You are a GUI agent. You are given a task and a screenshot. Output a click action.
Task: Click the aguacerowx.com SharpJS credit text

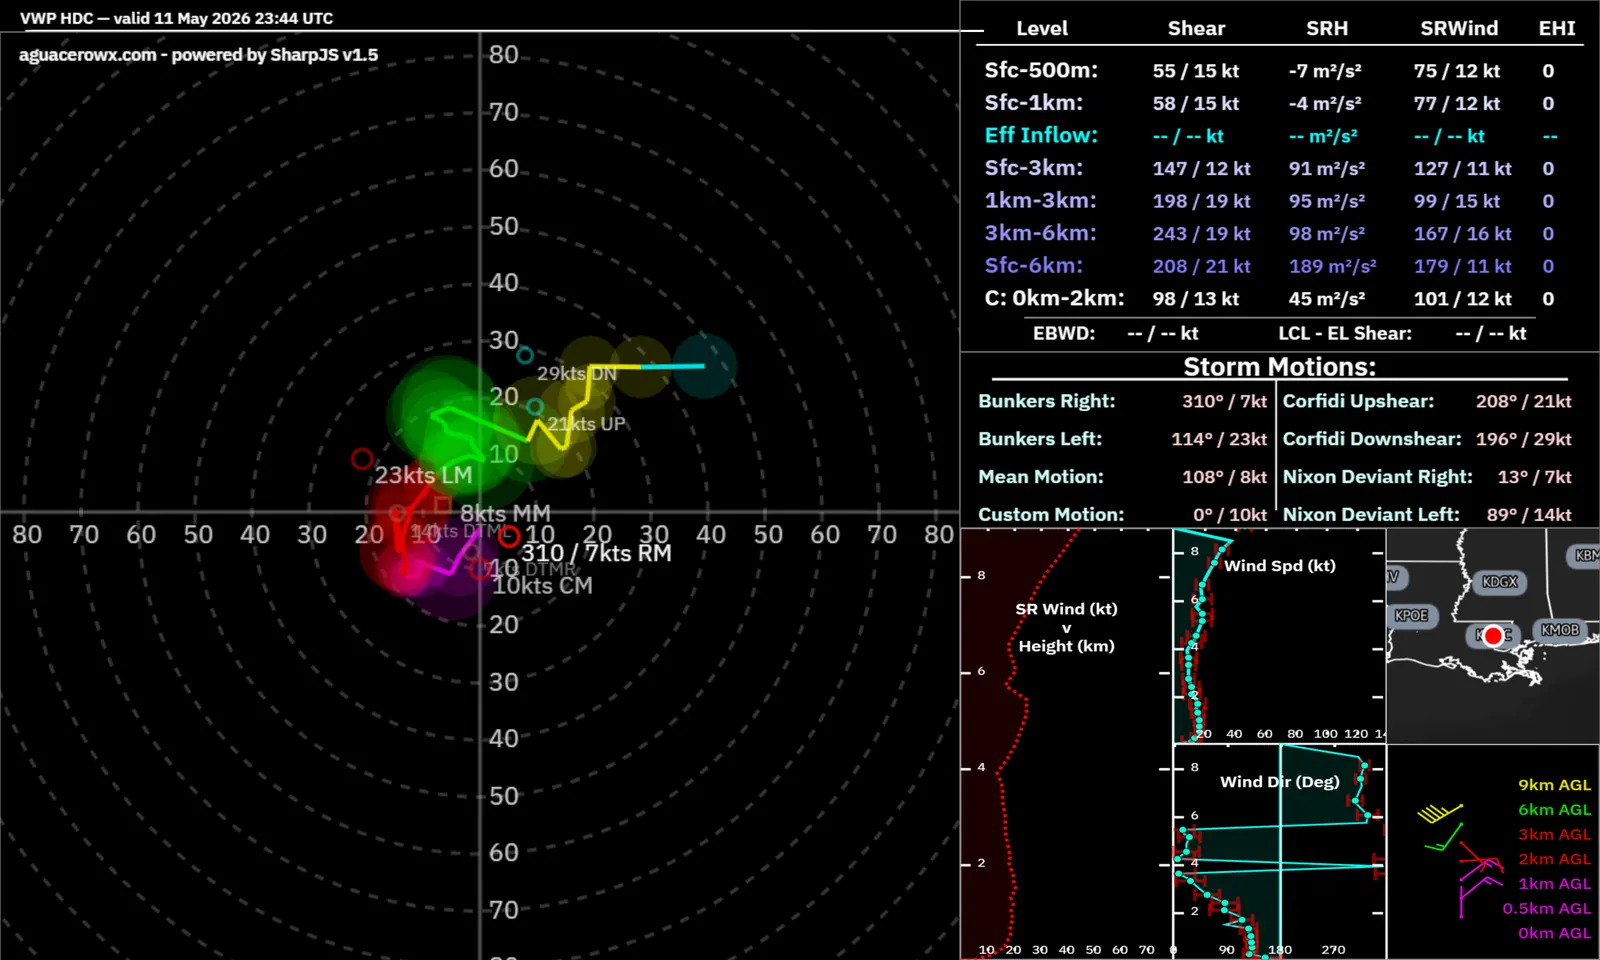point(198,55)
